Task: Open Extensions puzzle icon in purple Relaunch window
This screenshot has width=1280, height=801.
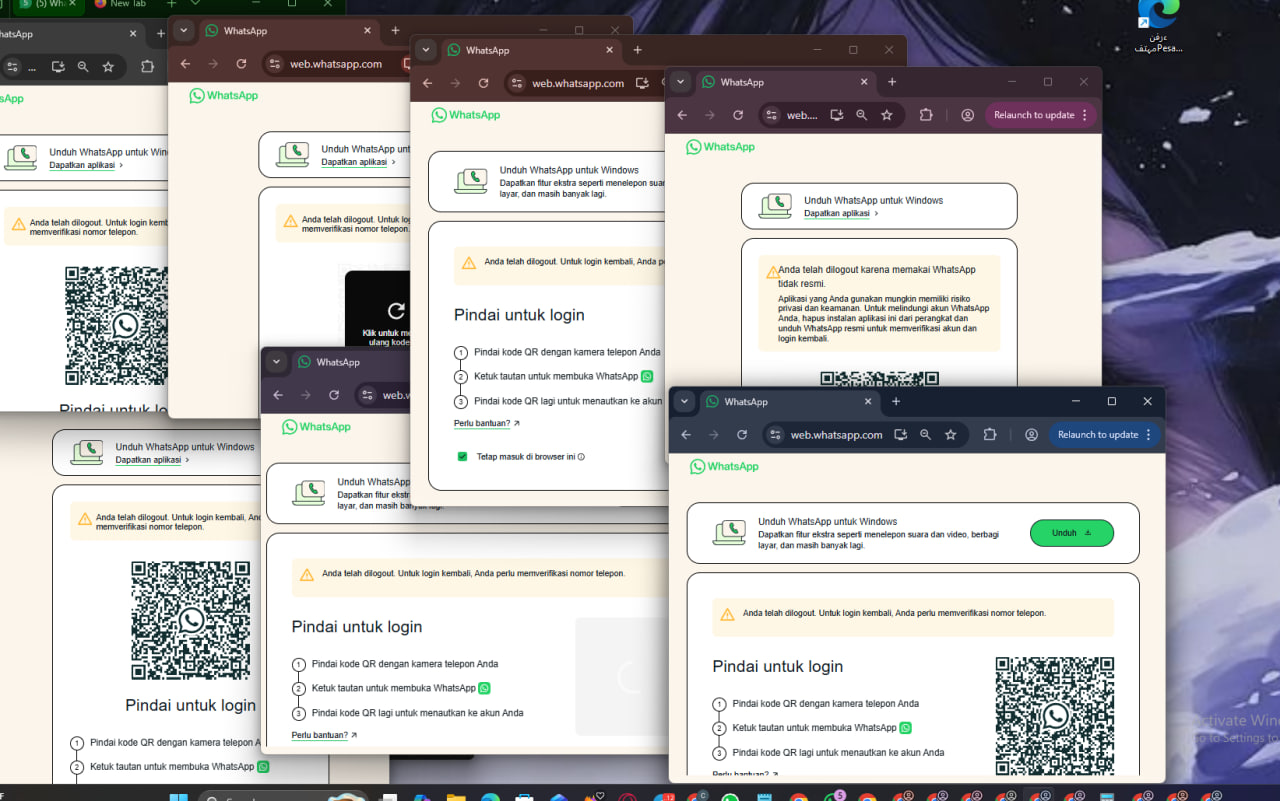Action: pyautogui.click(x=926, y=115)
